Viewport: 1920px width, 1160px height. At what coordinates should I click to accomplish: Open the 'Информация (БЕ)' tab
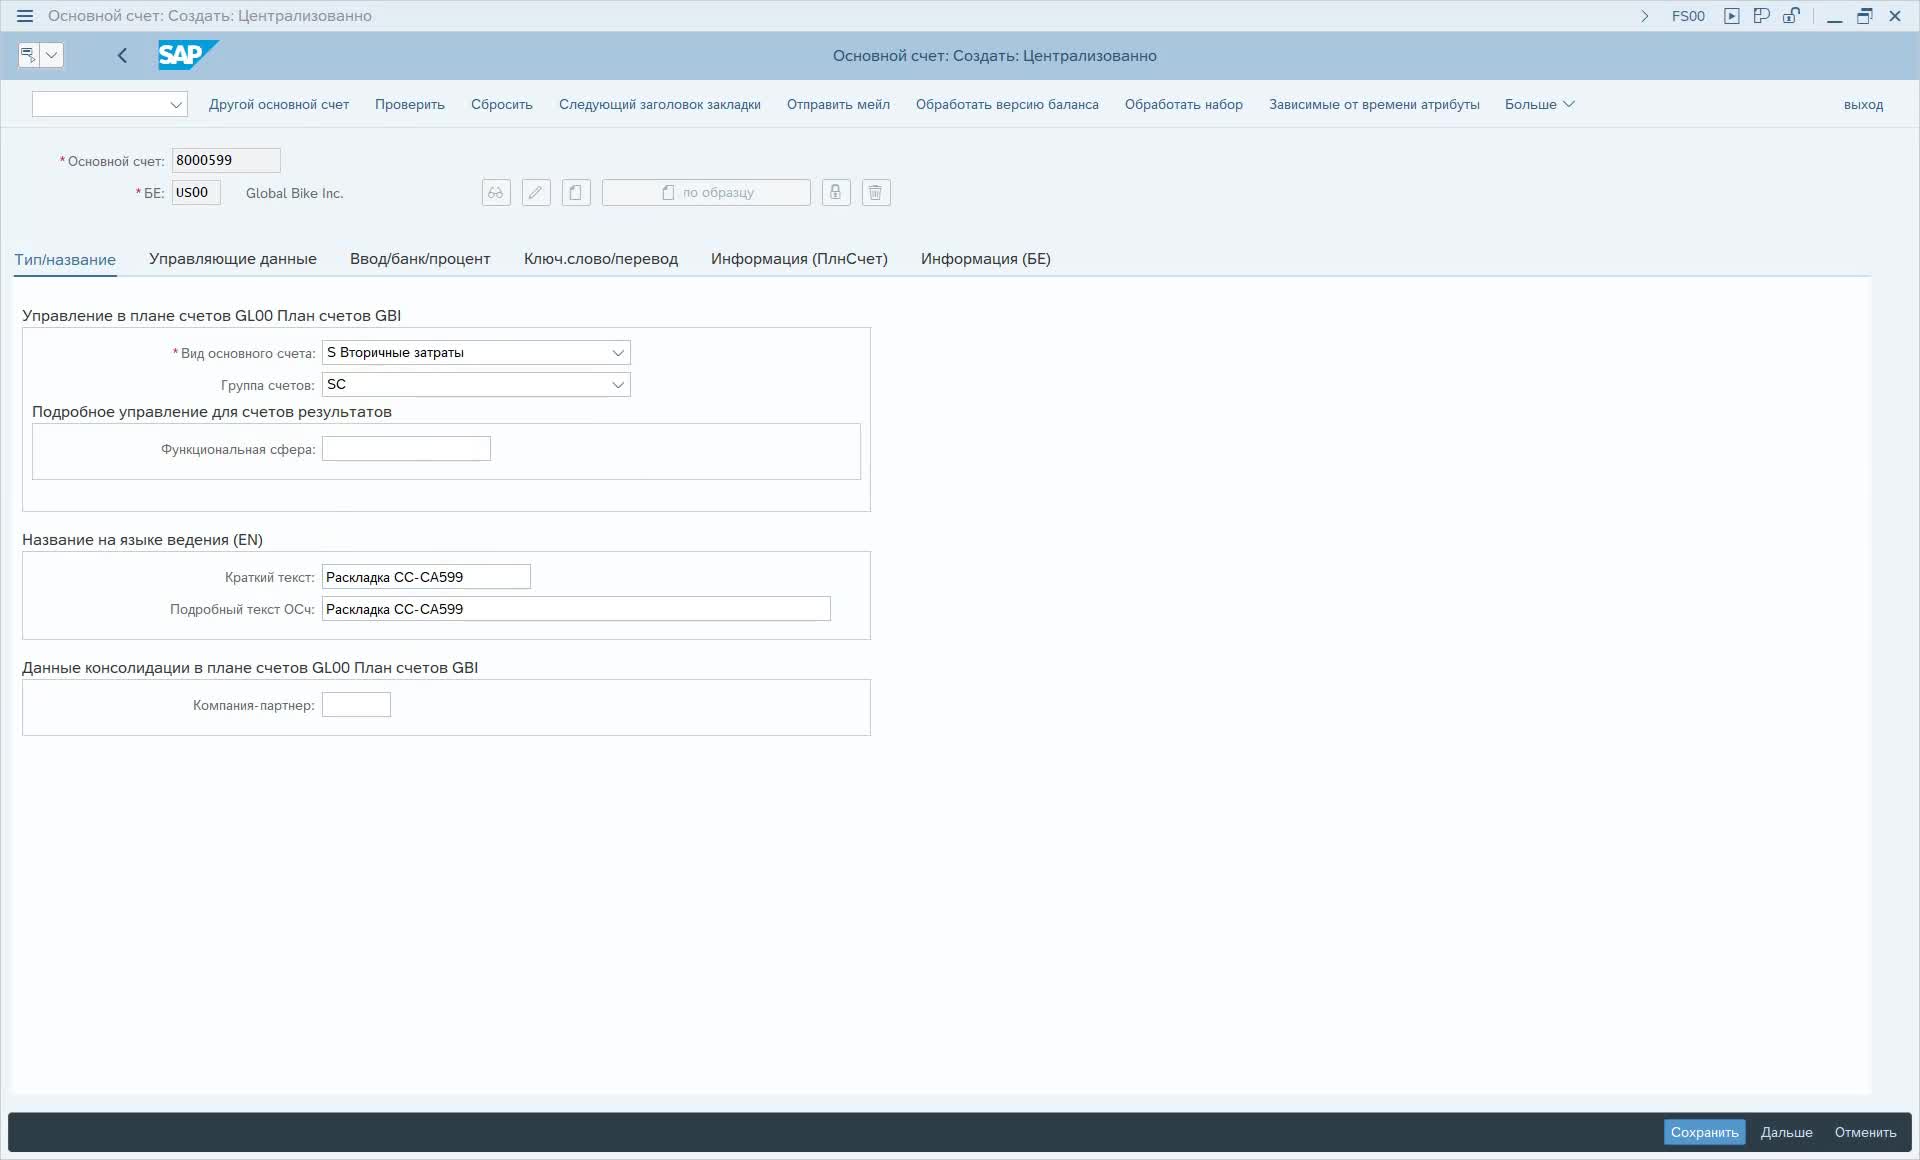[986, 259]
